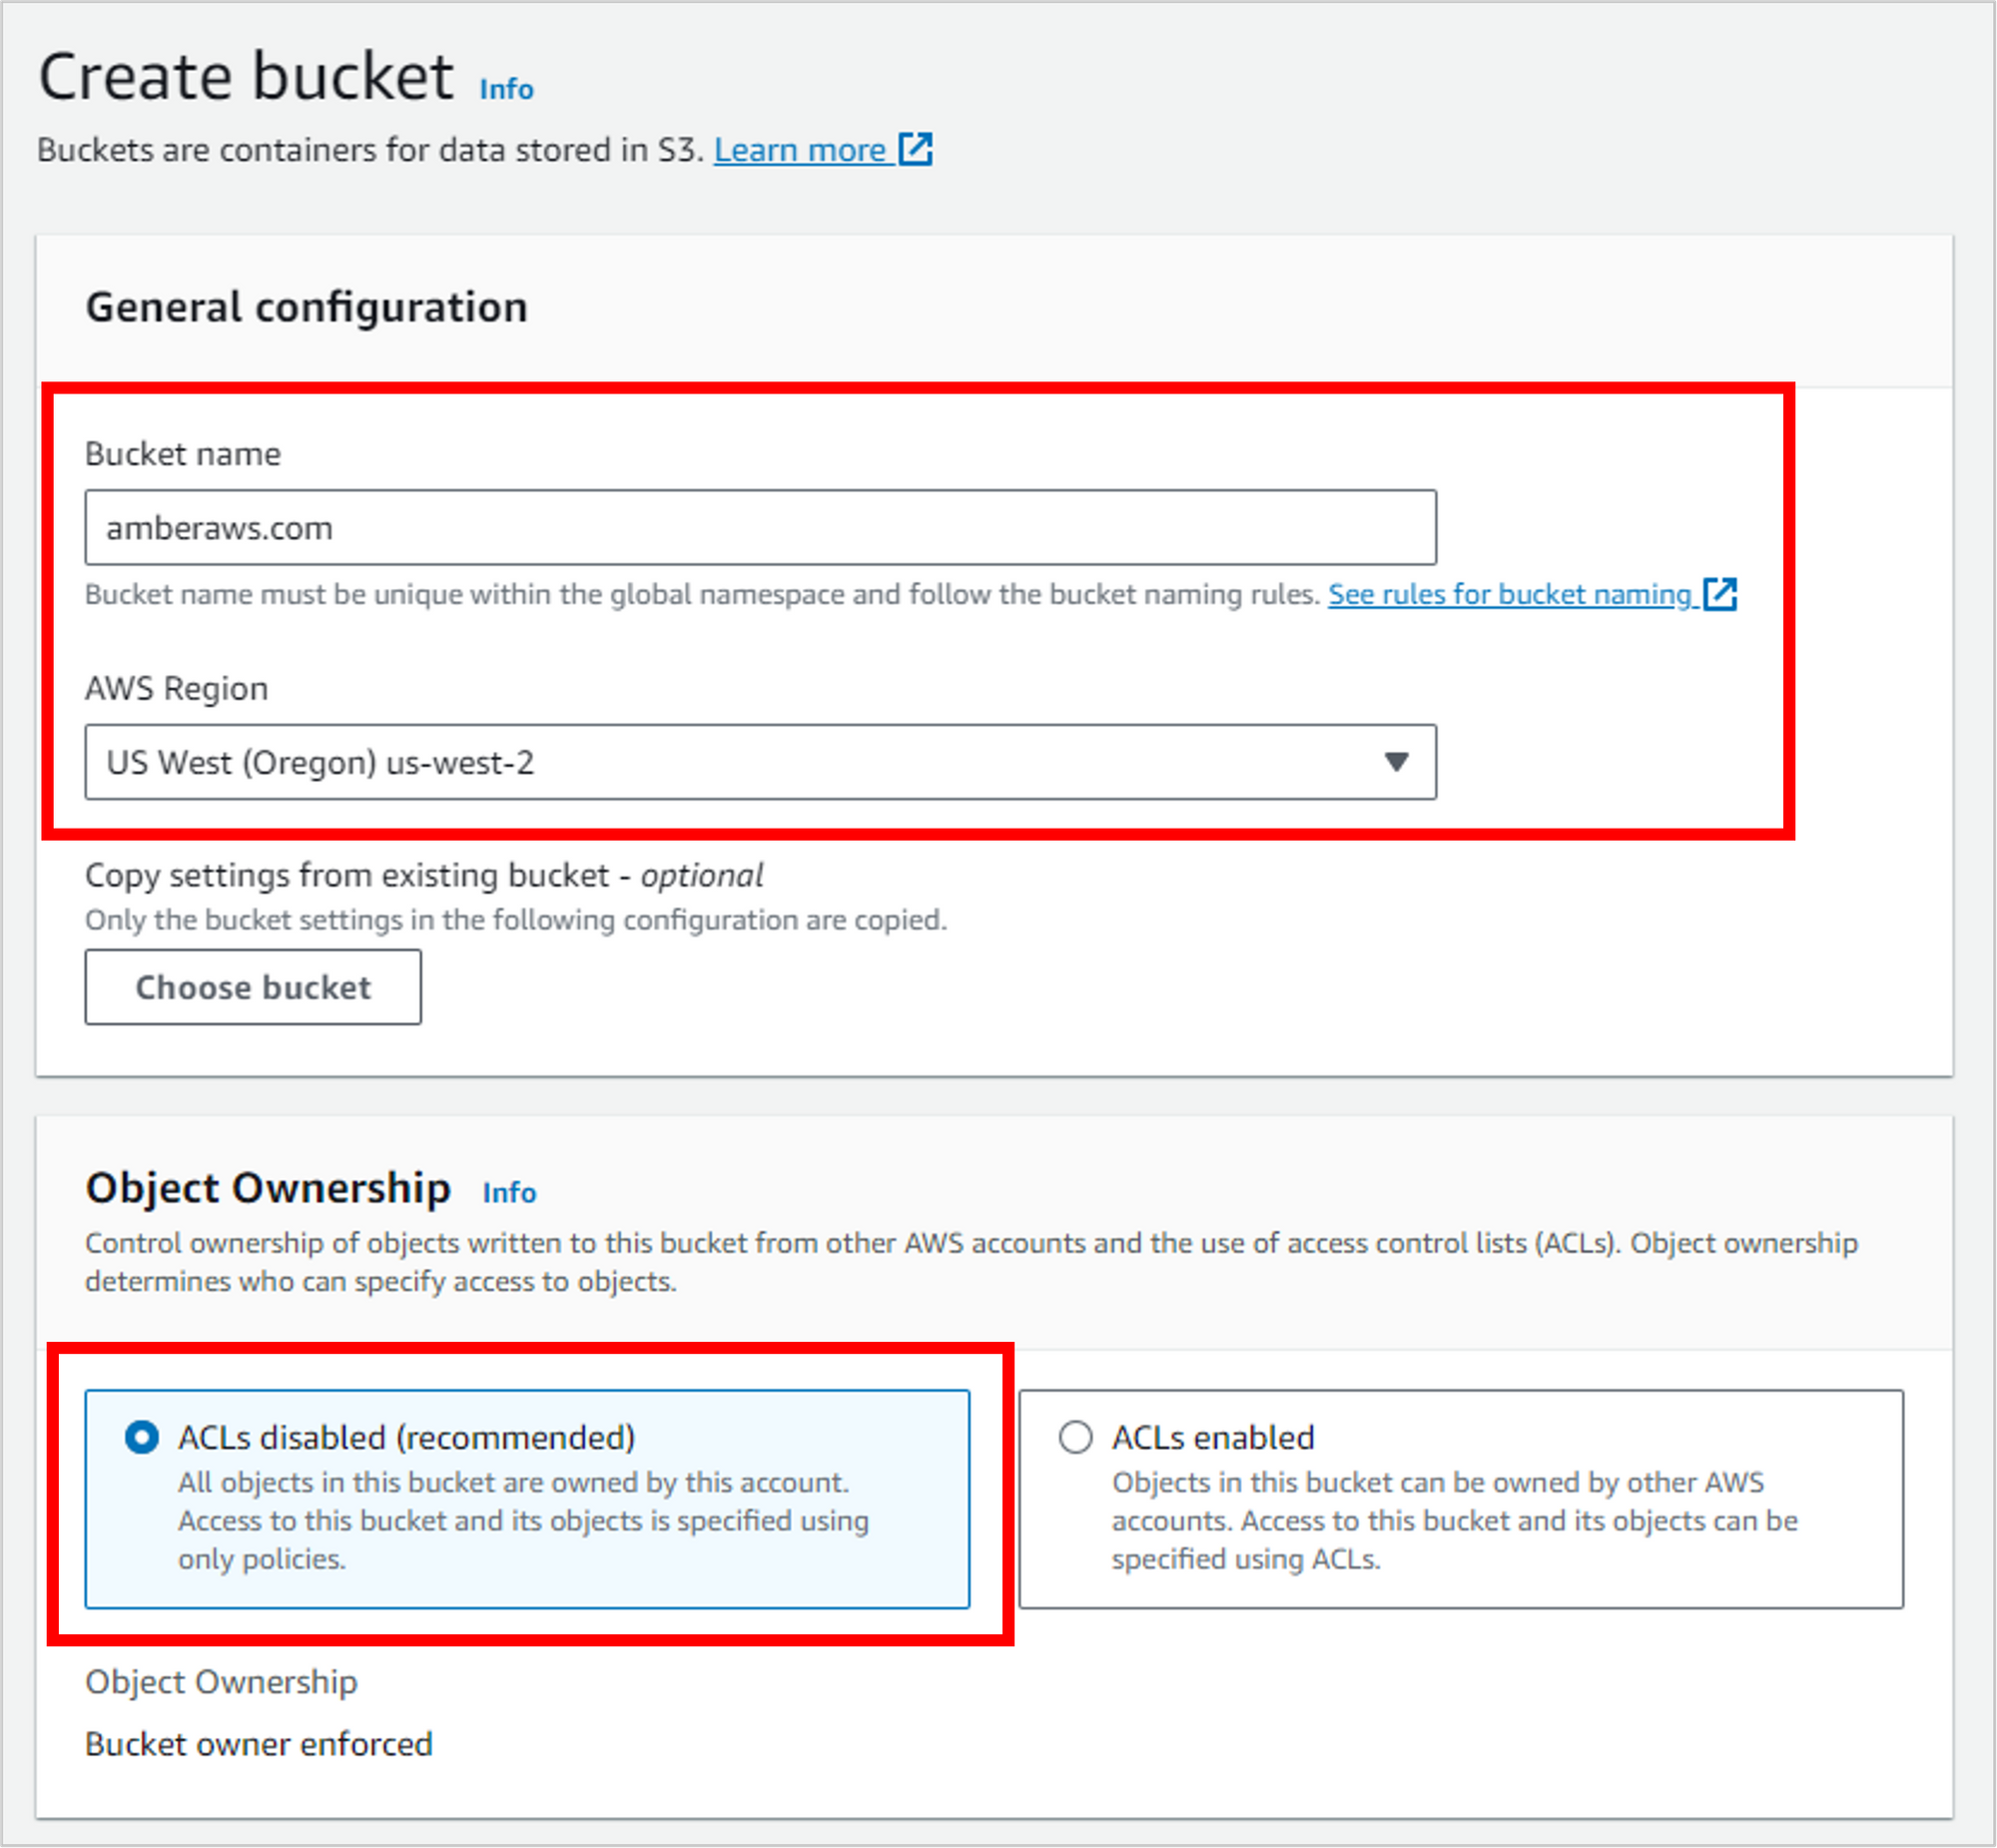Open the Info link beside Create bucket
The height and width of the screenshot is (1848, 1997).
click(506, 89)
